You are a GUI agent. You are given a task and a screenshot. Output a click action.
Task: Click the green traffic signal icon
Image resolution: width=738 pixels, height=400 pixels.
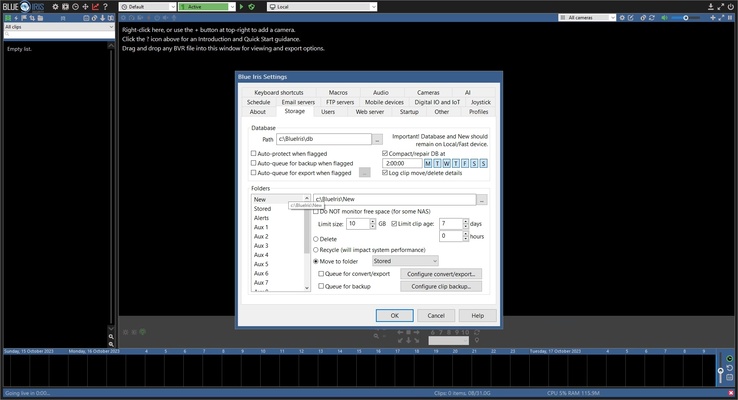(x=251, y=7)
